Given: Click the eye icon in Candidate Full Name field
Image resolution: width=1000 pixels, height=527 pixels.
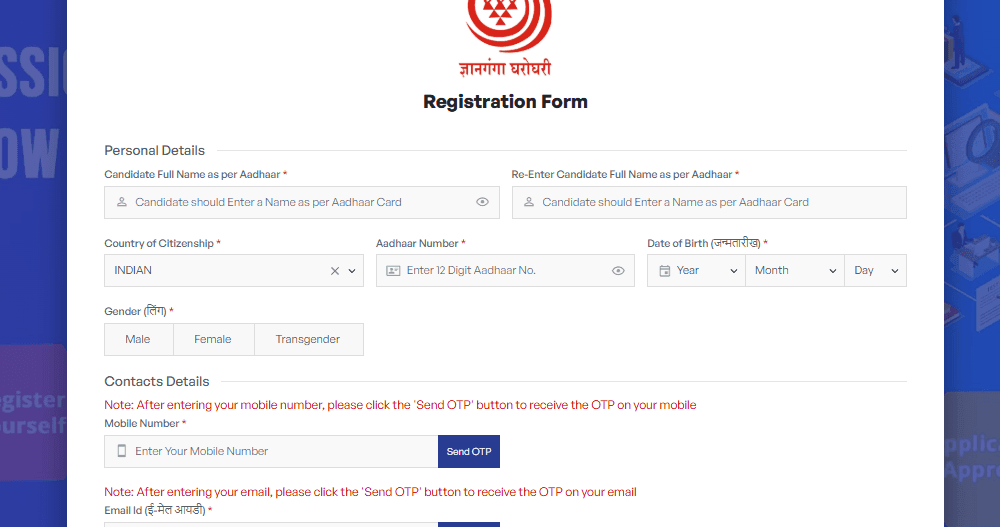Looking at the screenshot, I should [x=482, y=202].
